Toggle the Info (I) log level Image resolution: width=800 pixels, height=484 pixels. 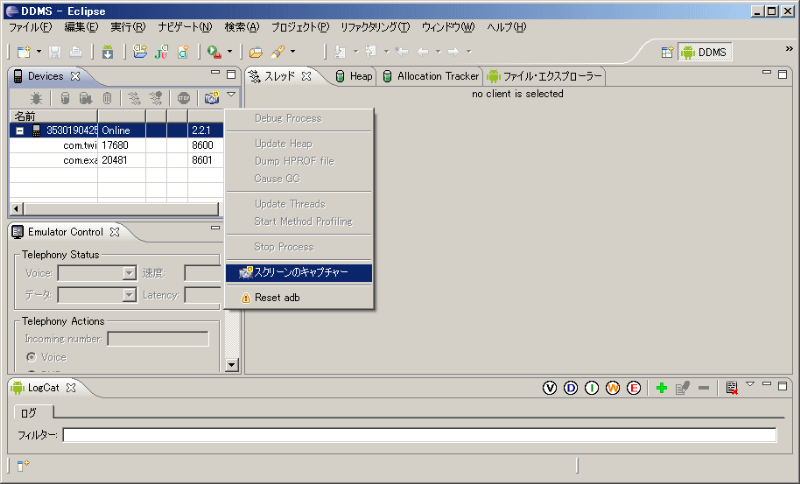click(591, 388)
